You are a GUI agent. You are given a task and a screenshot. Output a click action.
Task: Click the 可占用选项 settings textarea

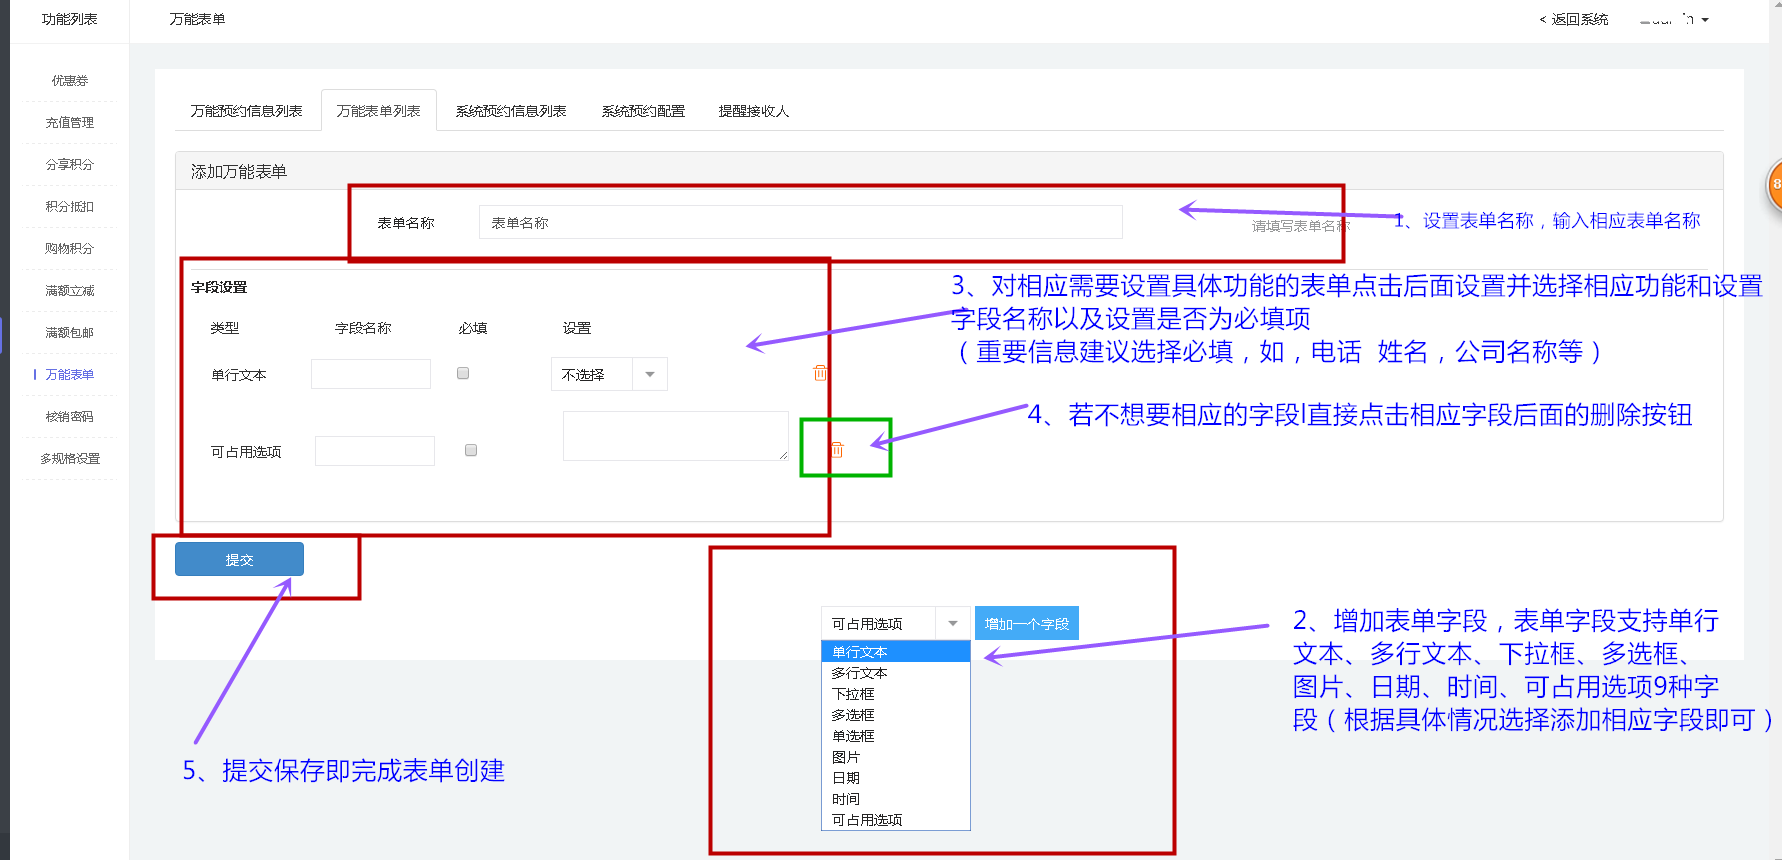(675, 436)
